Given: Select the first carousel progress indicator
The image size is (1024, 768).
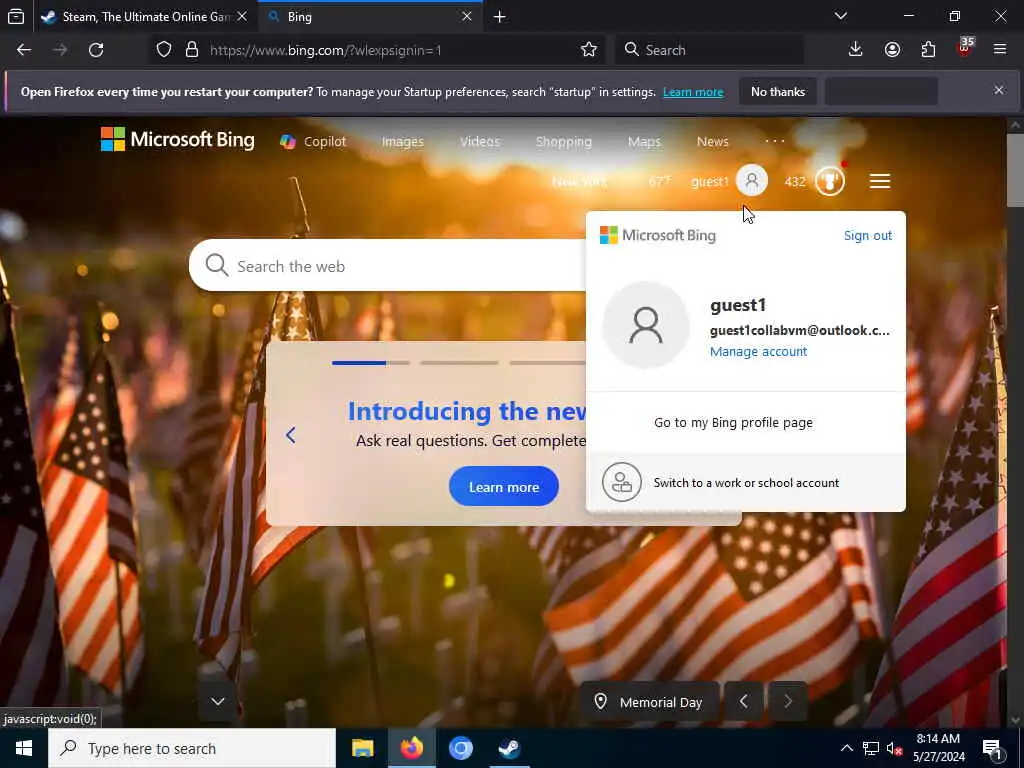Looking at the screenshot, I should [371, 362].
